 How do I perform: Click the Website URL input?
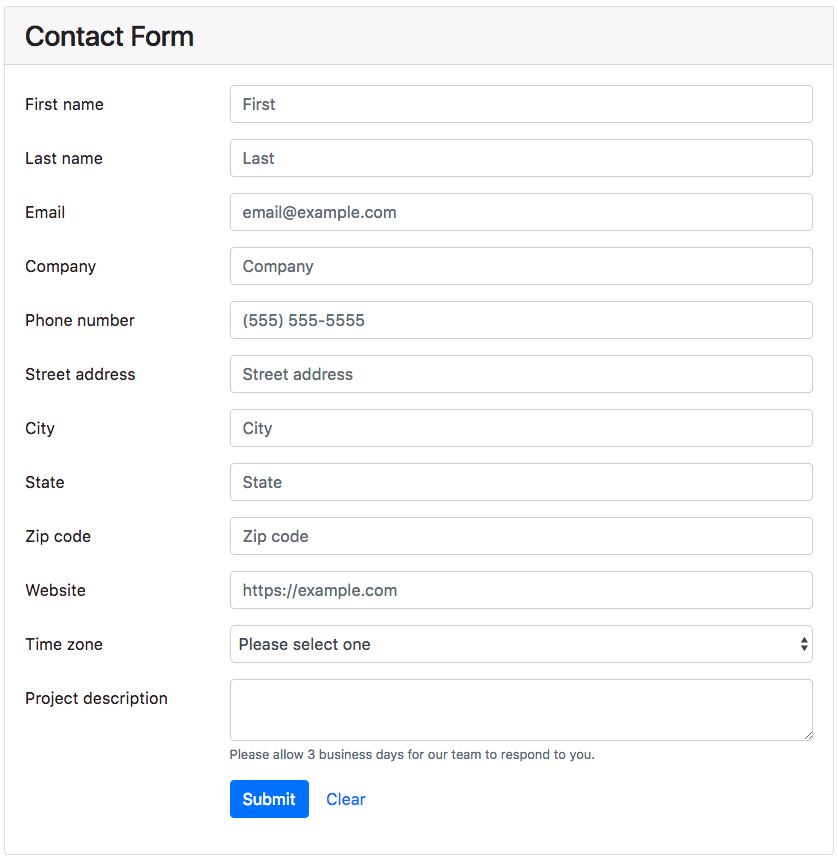tap(521, 590)
